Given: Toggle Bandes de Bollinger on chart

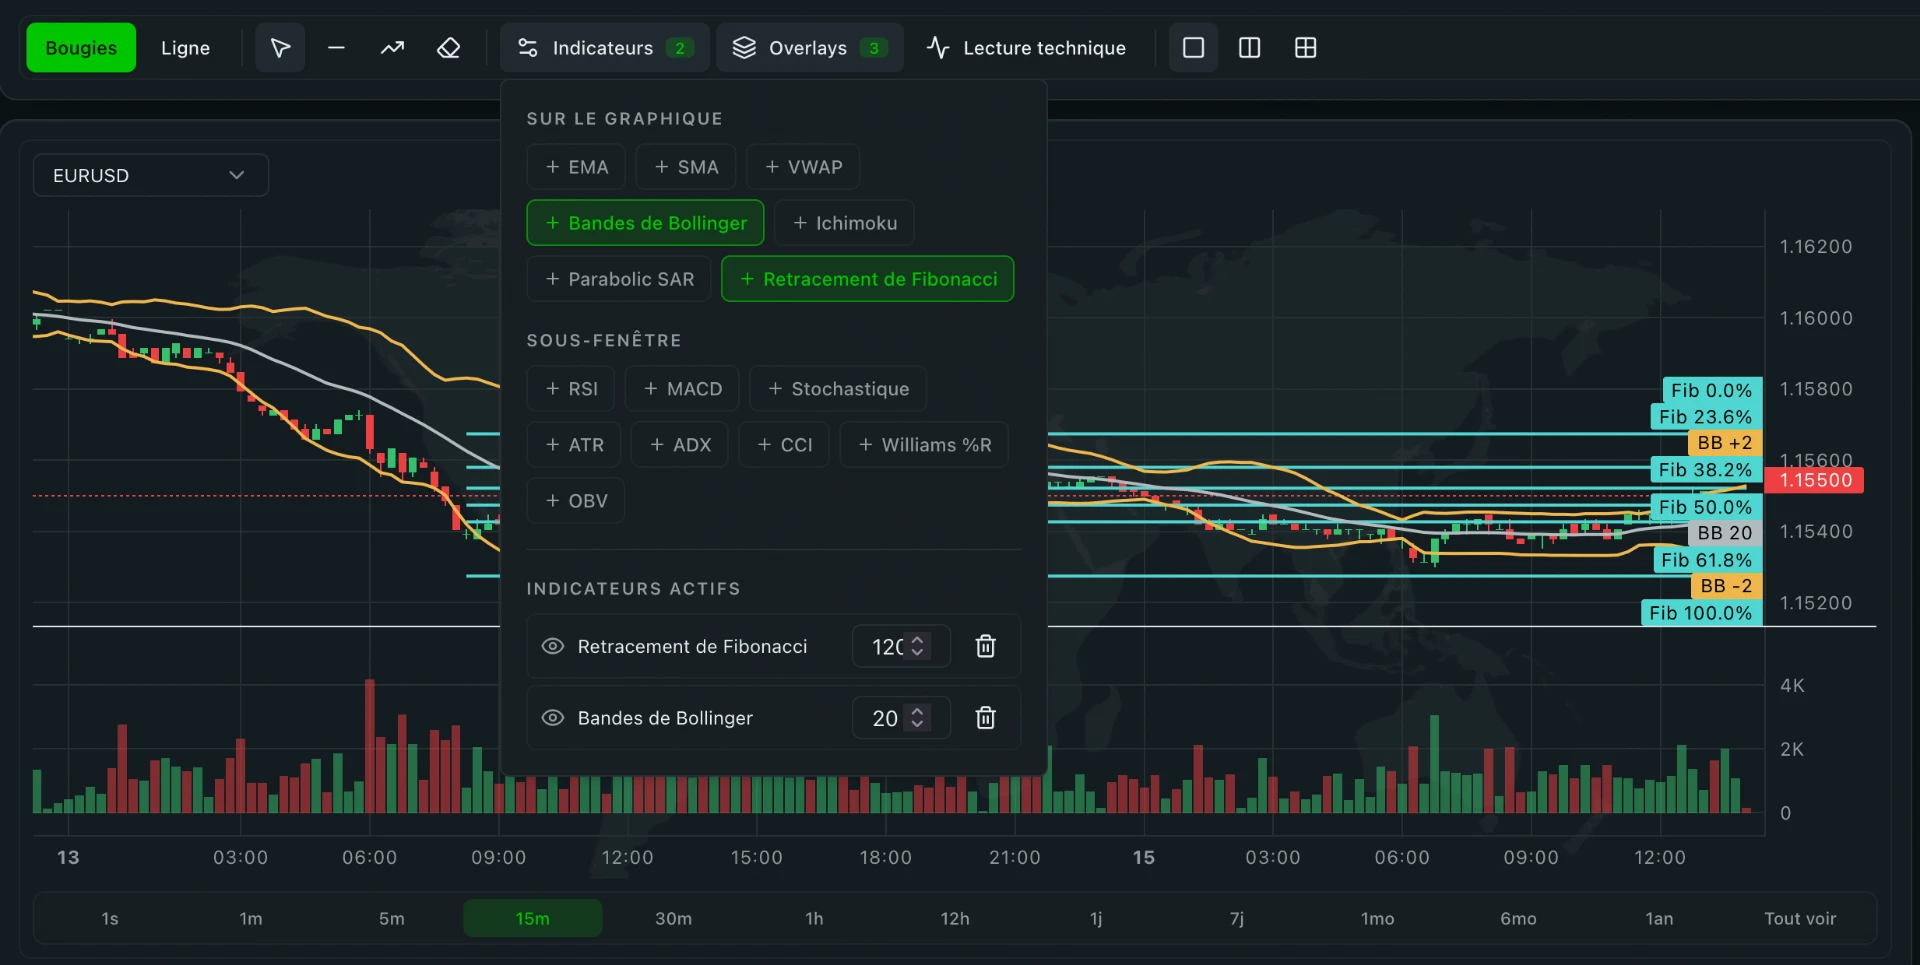Looking at the screenshot, I should pos(645,223).
